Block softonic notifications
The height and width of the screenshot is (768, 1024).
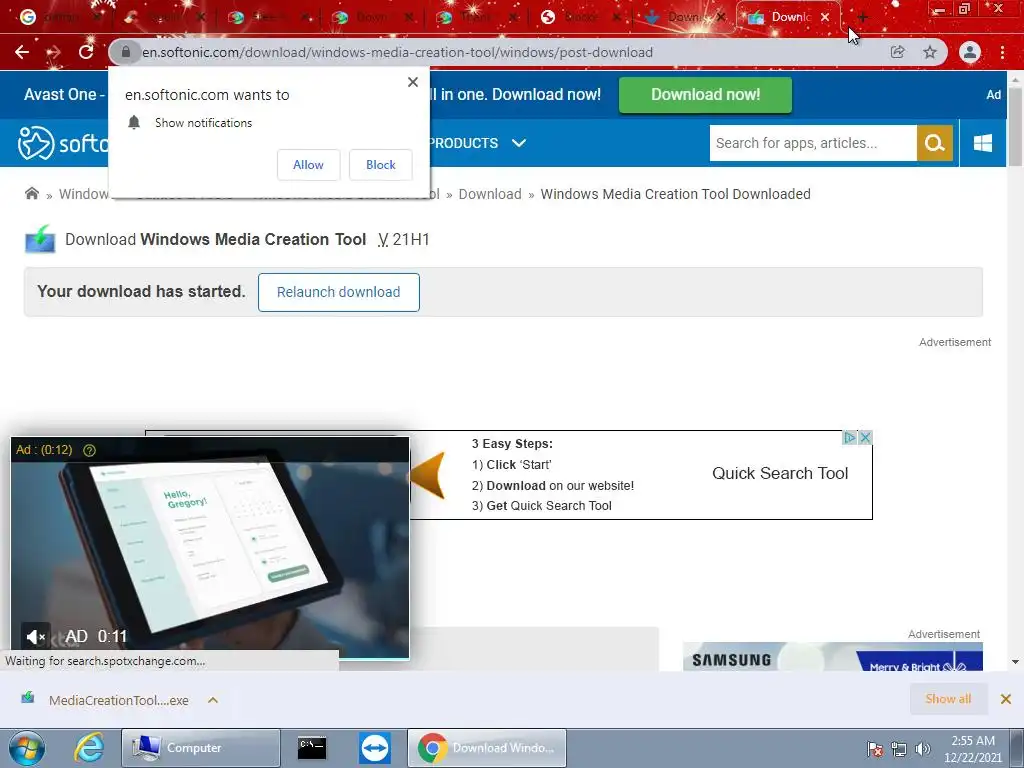(x=381, y=165)
